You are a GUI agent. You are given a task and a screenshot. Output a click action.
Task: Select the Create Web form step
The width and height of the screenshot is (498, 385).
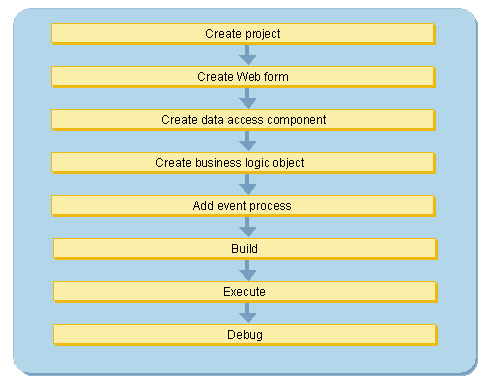243,76
